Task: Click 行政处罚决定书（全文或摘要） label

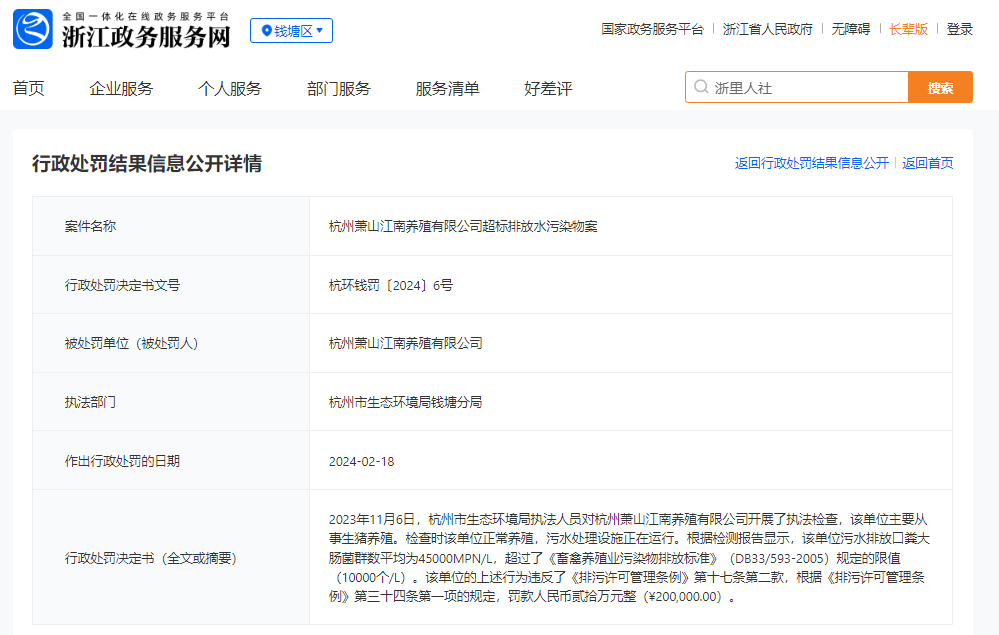Action: pyautogui.click(x=150, y=558)
